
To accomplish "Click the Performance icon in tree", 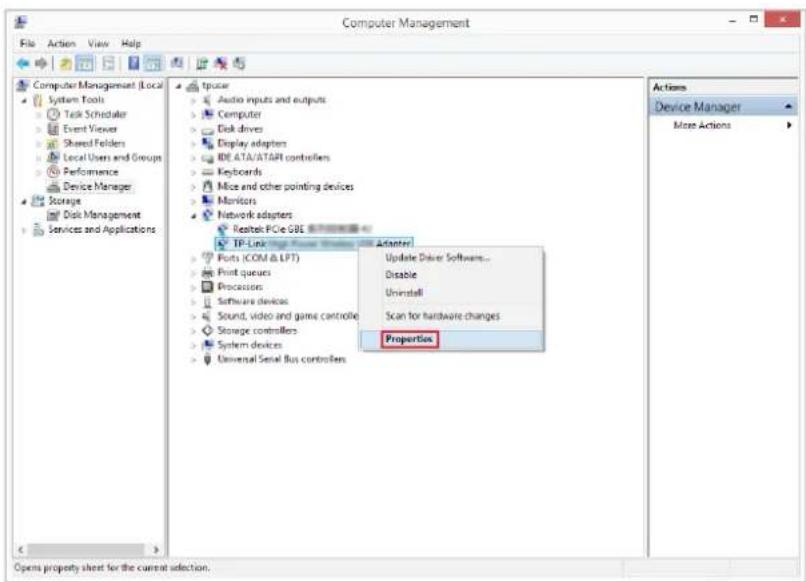I will 53,172.
